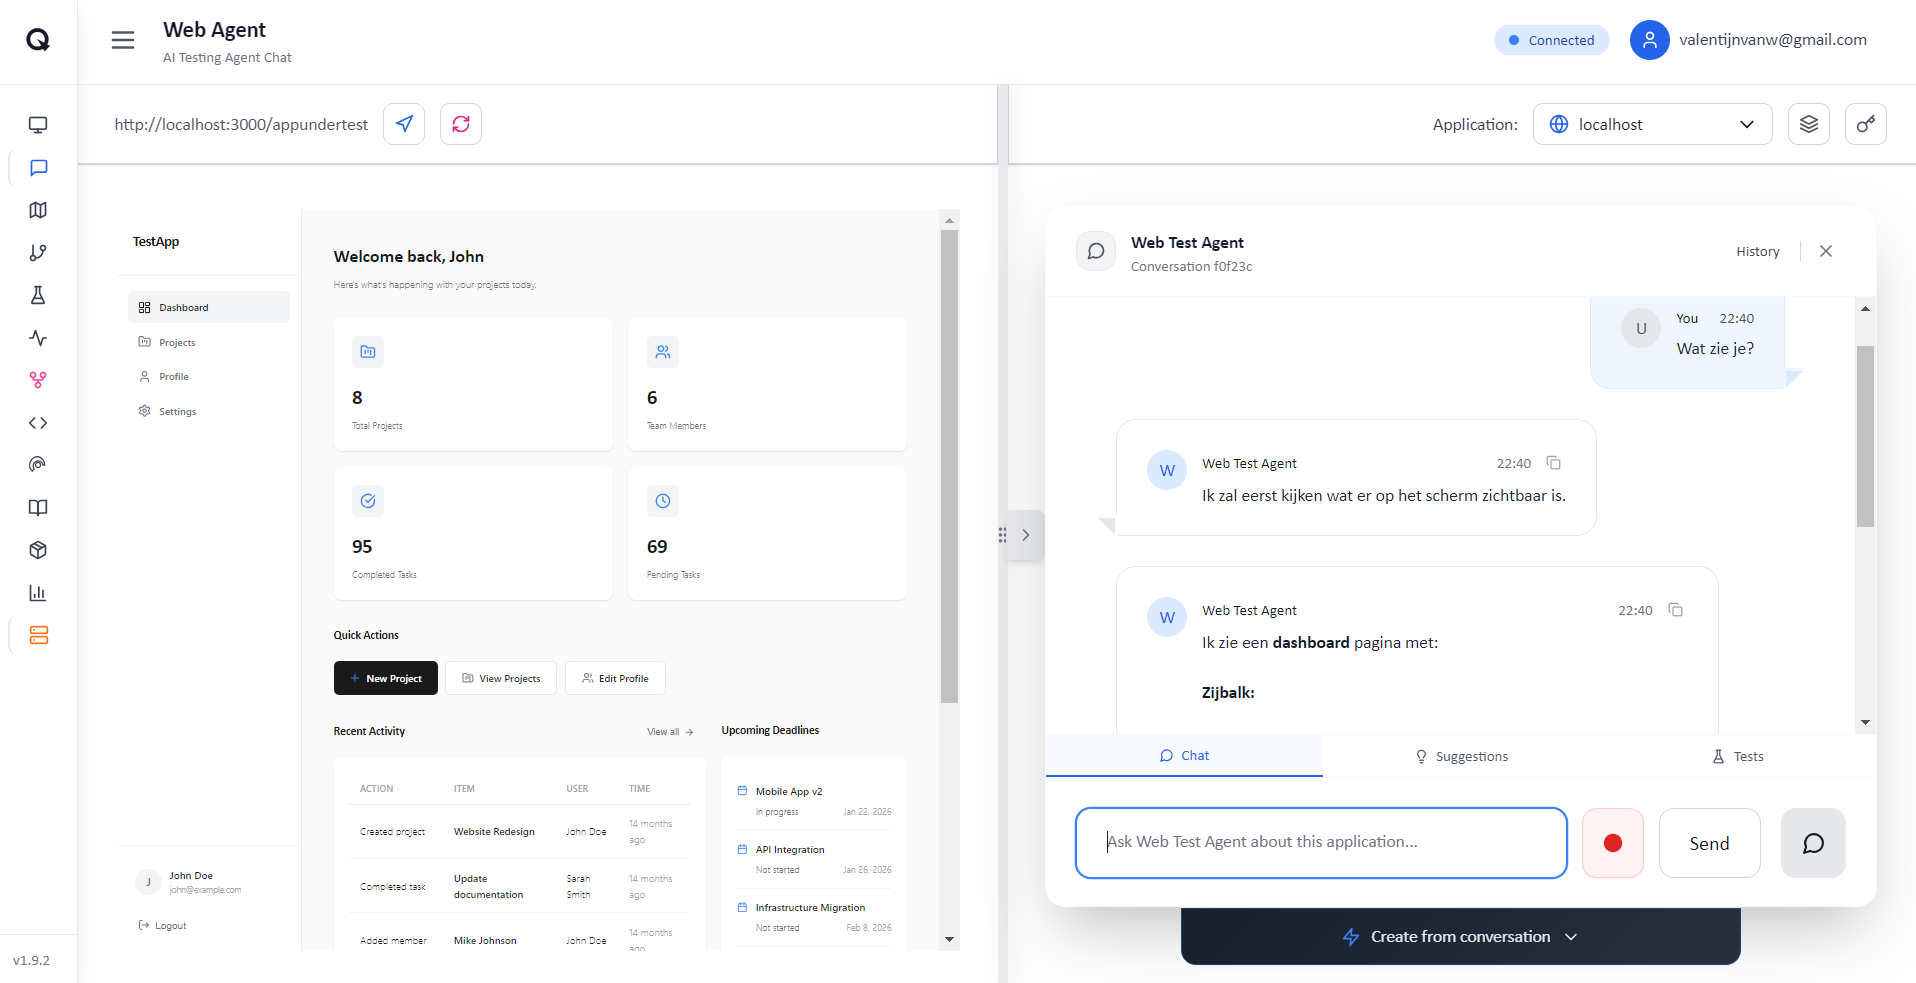Click the Total Projects card

pyautogui.click(x=473, y=384)
